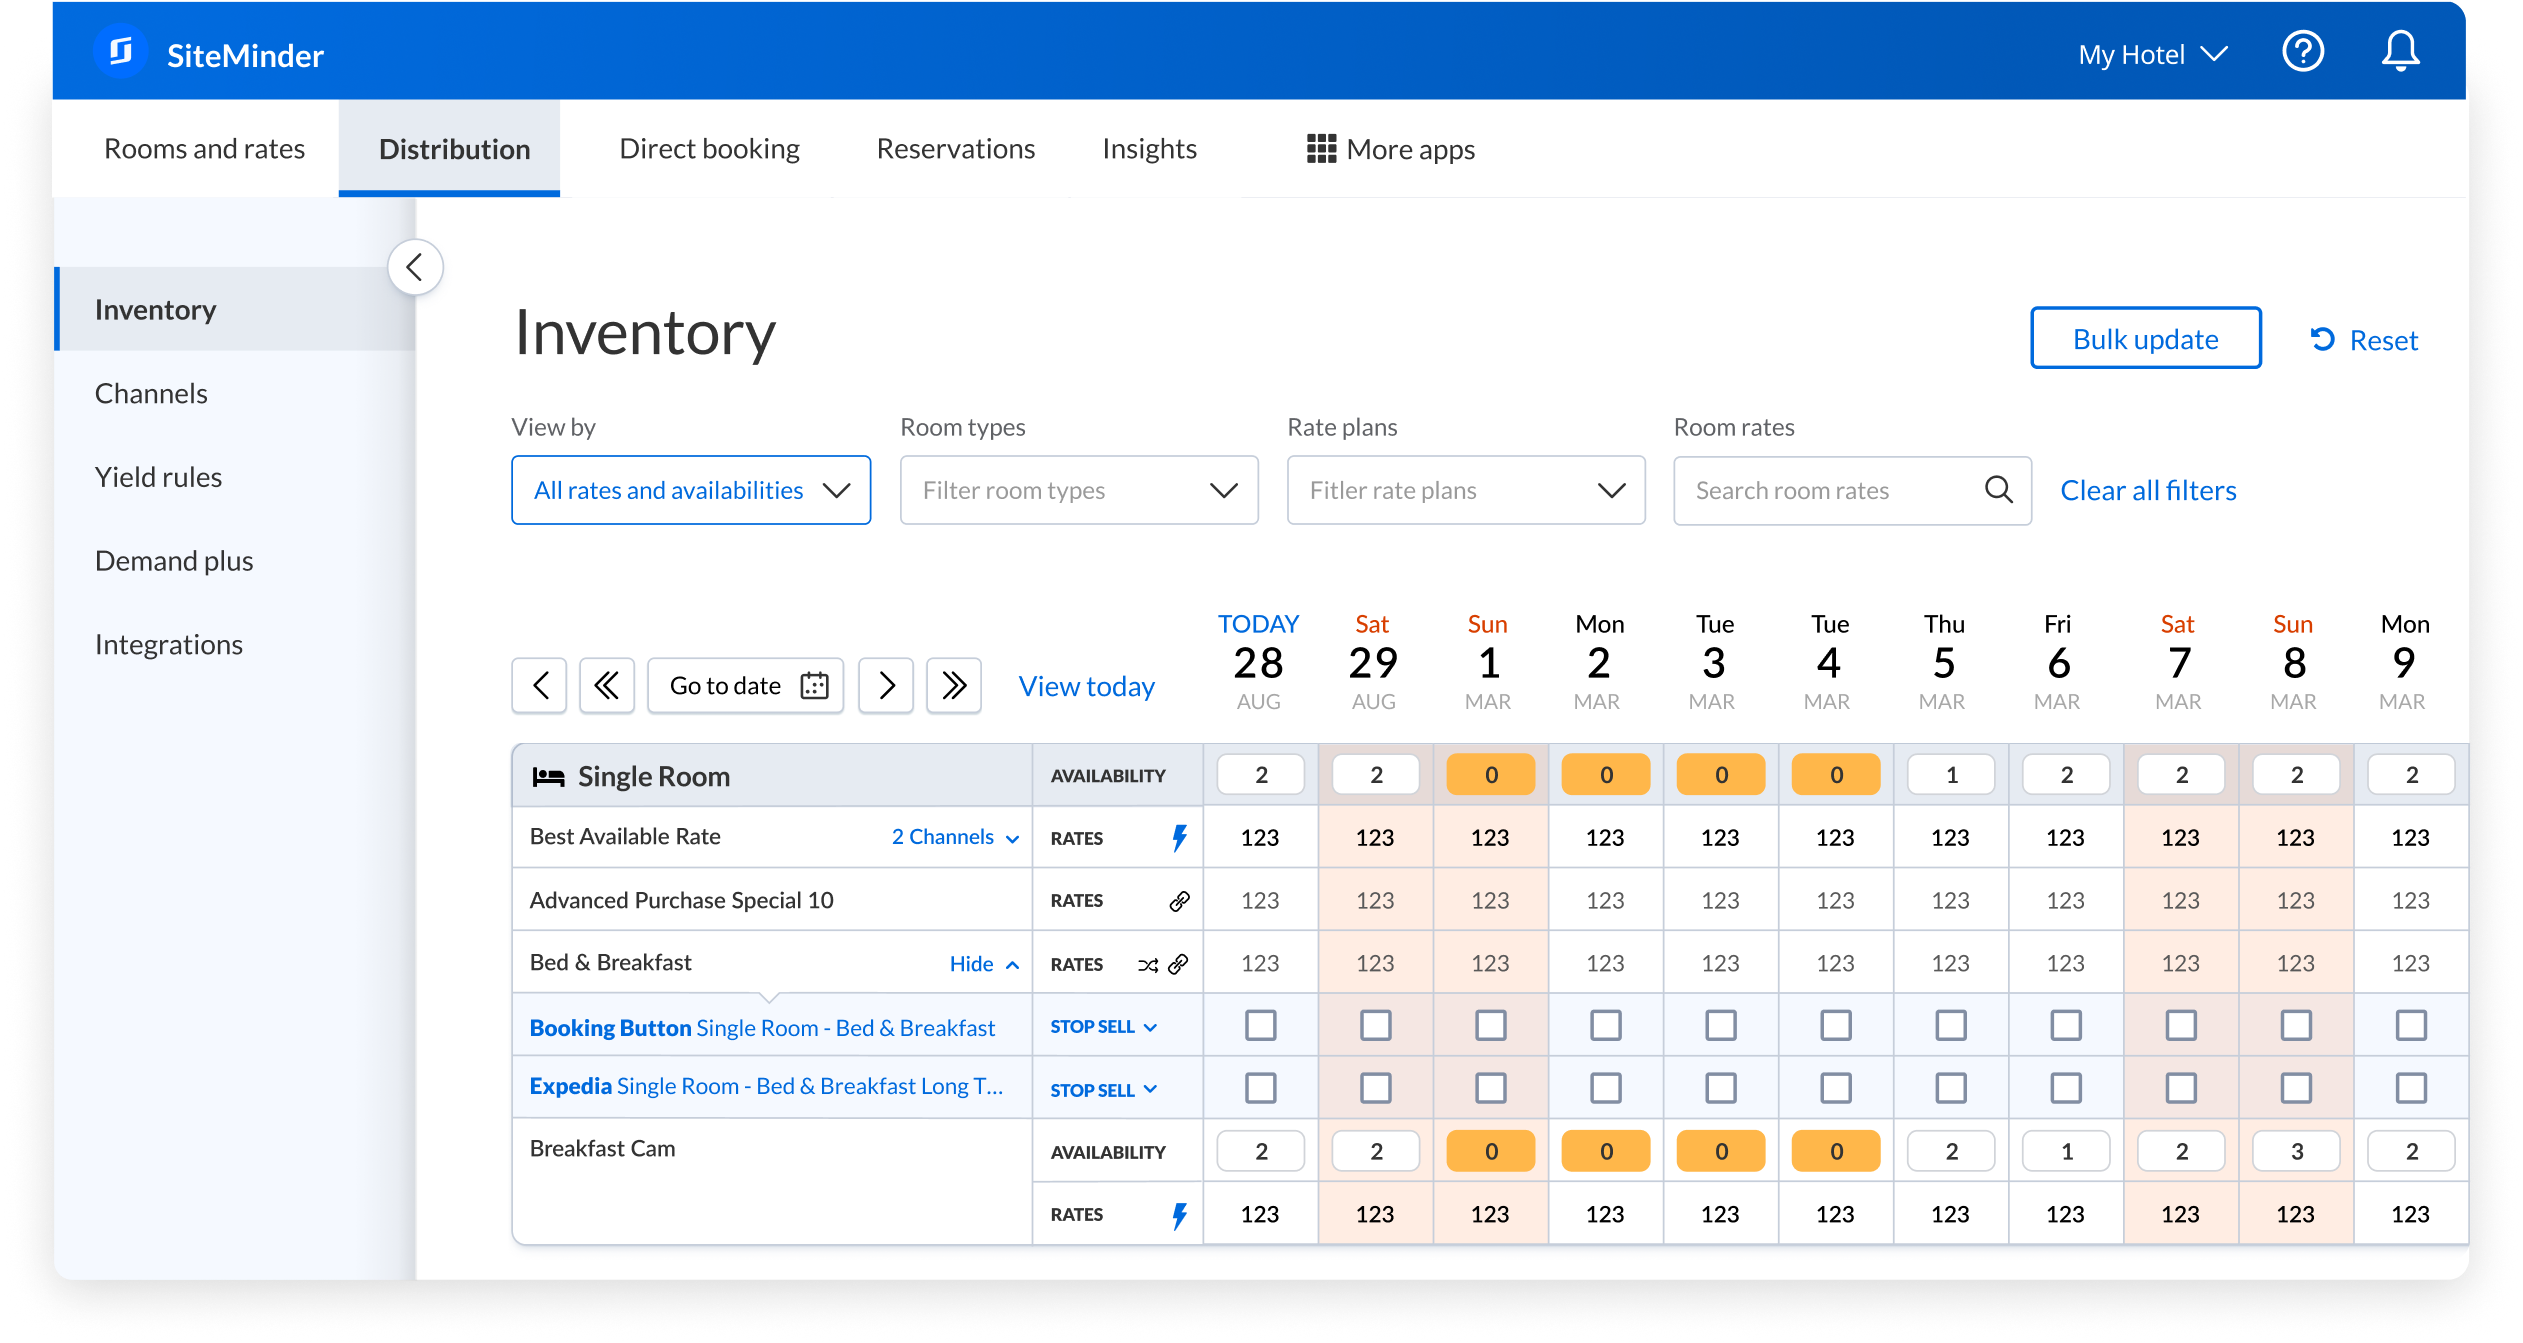Viewport: 2523px width, 1343px height.
Task: Go to previous day arrow
Action: (x=540, y=685)
